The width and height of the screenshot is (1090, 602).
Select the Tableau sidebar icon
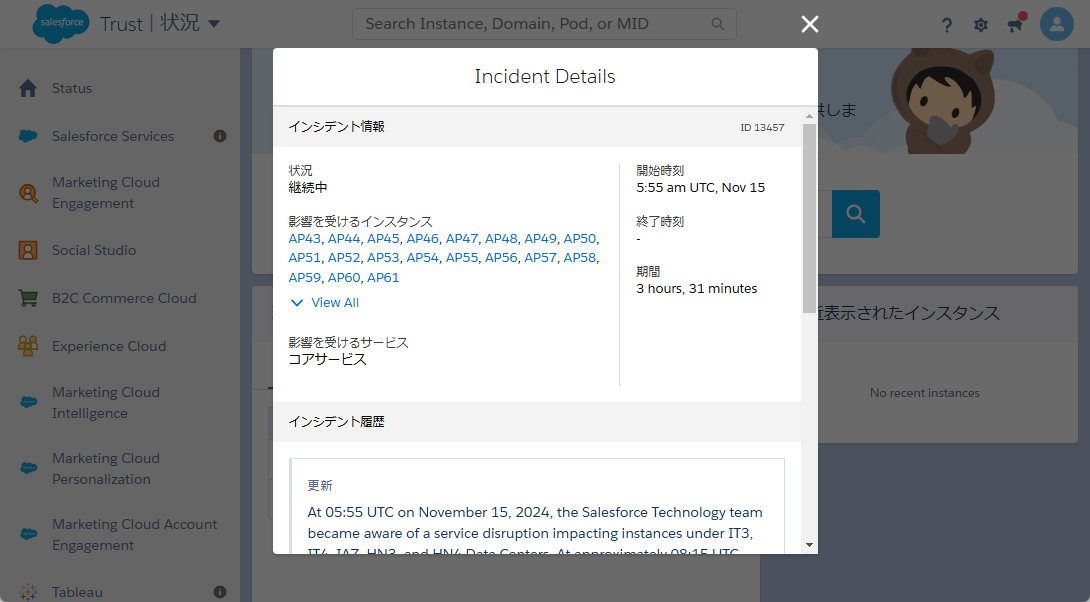click(28, 591)
